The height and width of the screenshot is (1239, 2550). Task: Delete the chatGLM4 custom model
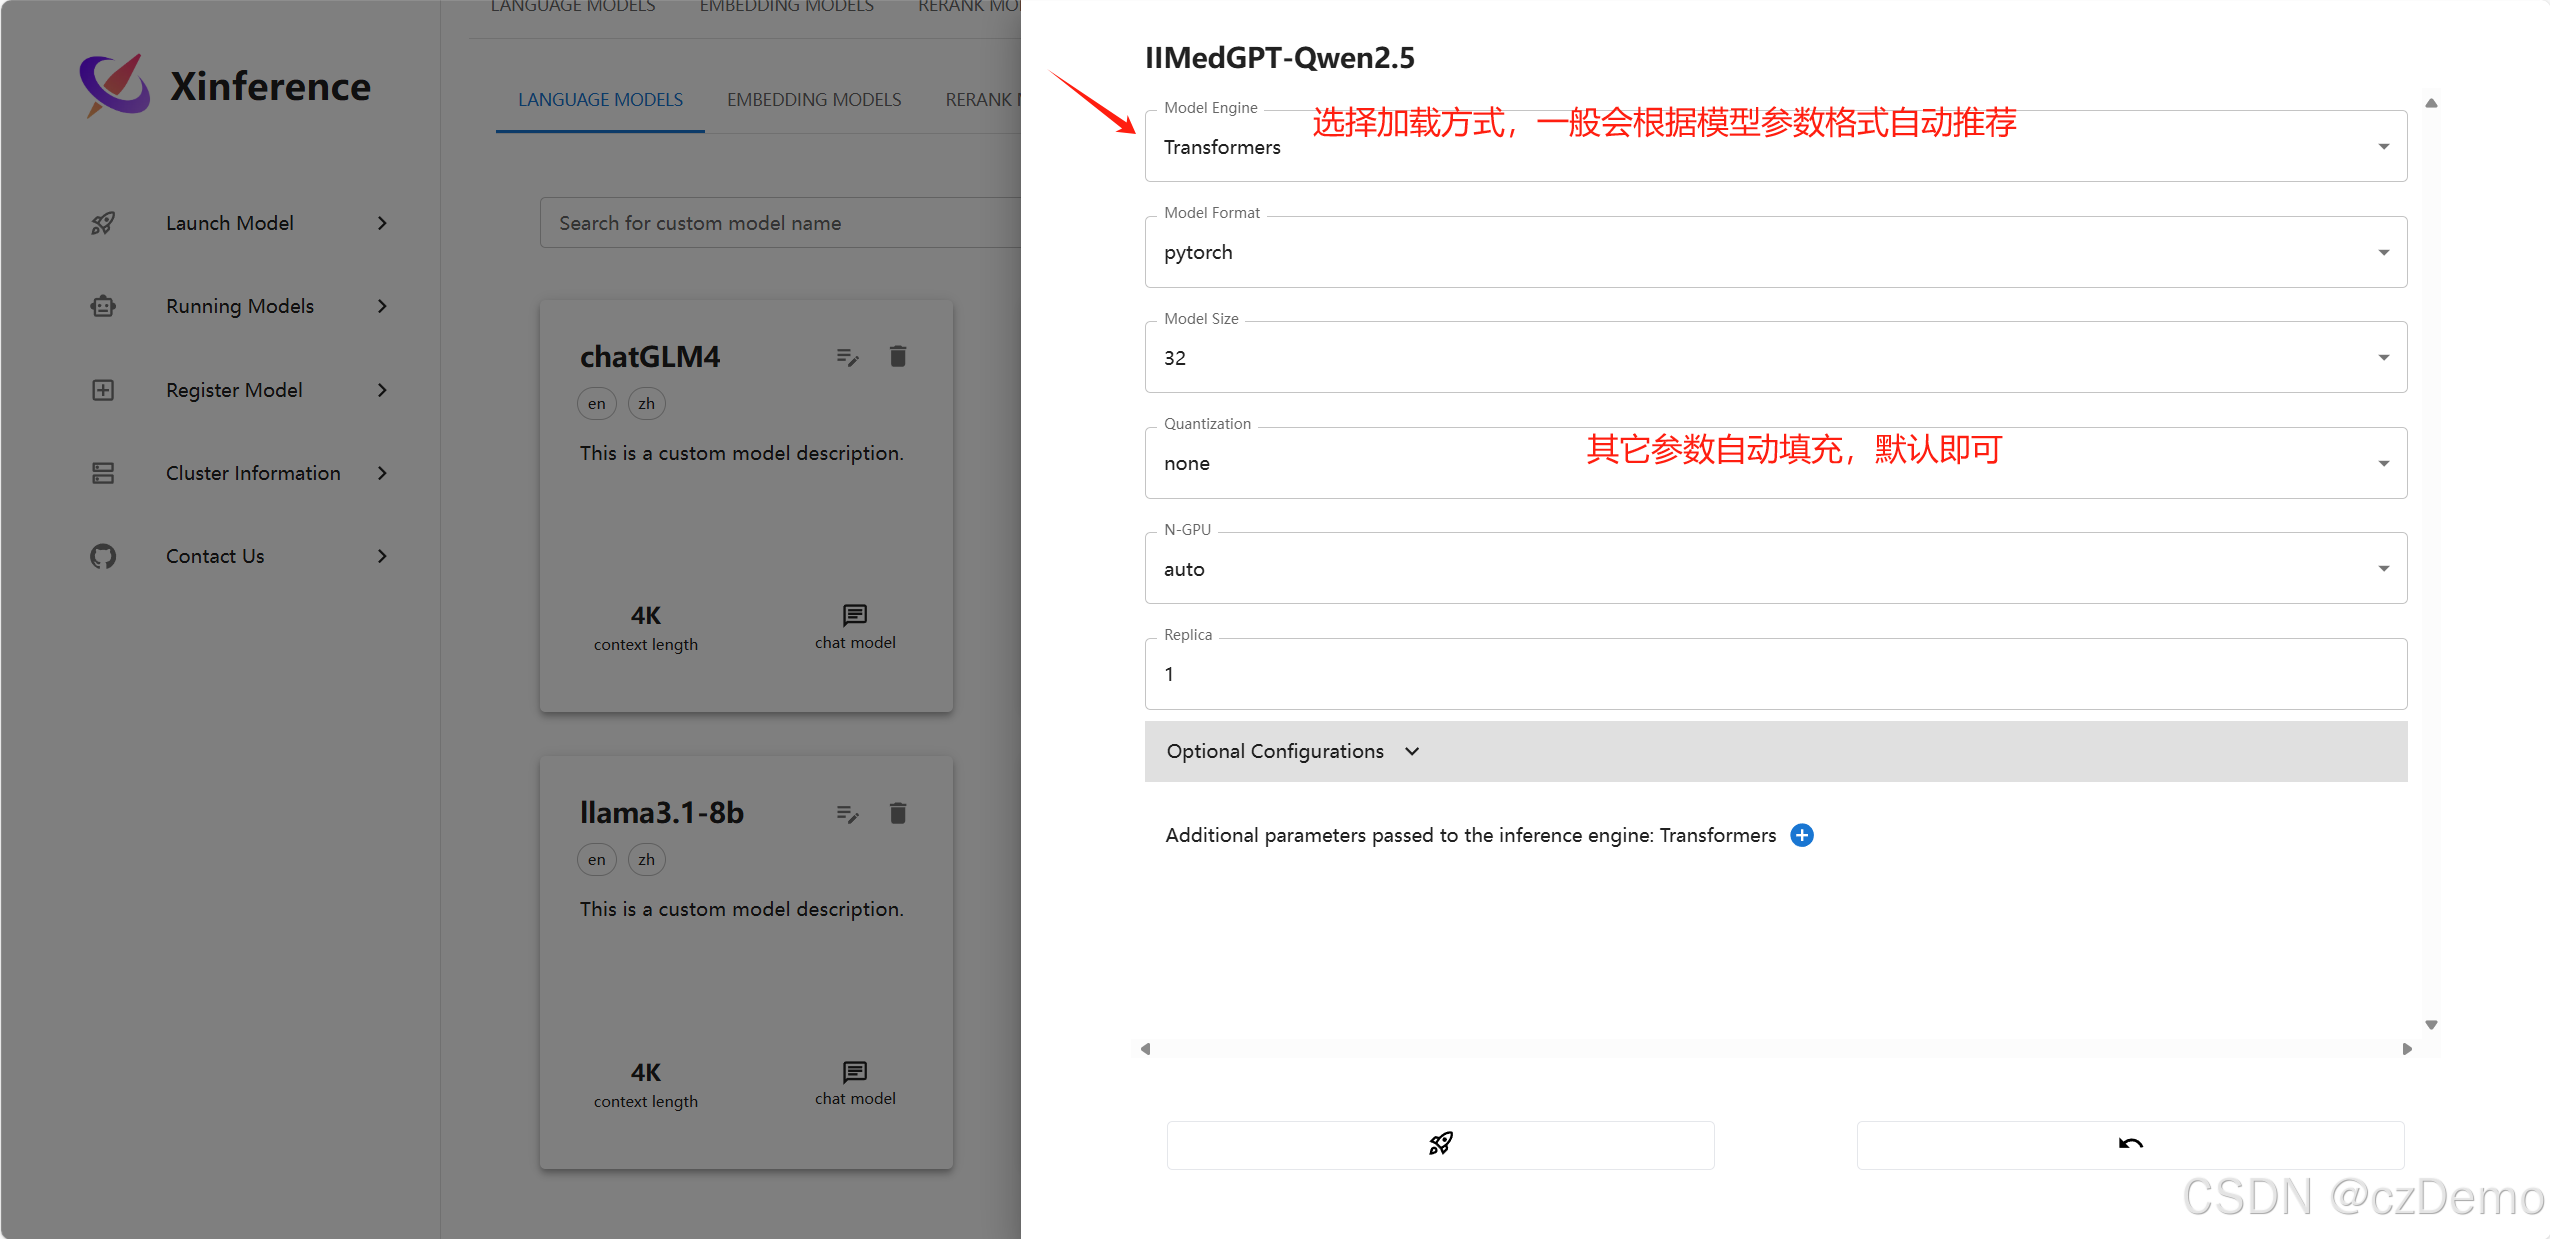pos(898,356)
